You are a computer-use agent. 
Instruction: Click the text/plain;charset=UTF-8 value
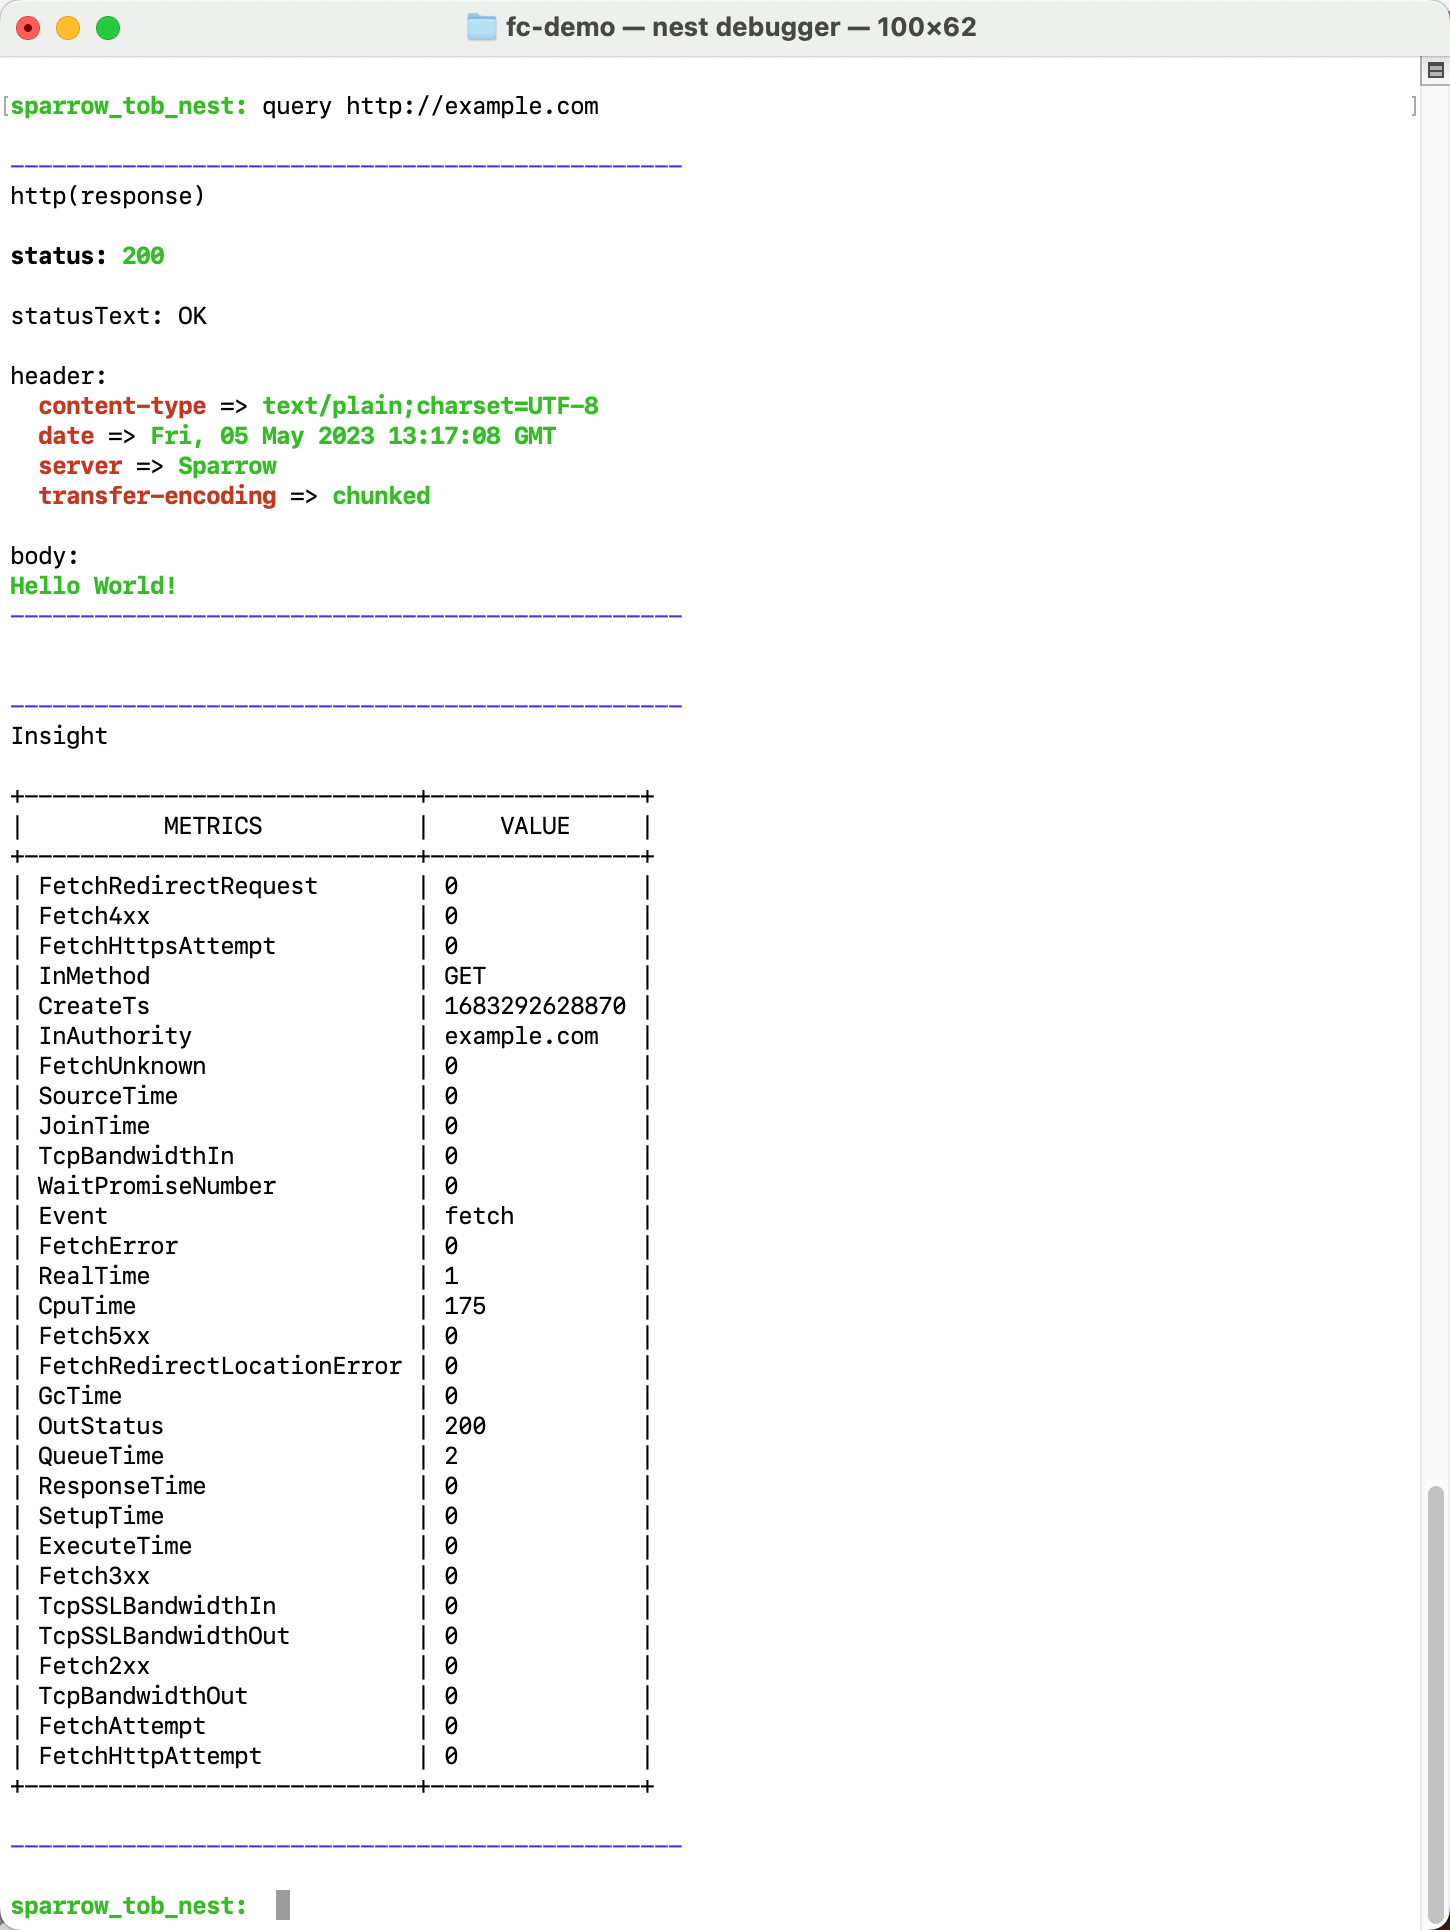click(x=430, y=406)
